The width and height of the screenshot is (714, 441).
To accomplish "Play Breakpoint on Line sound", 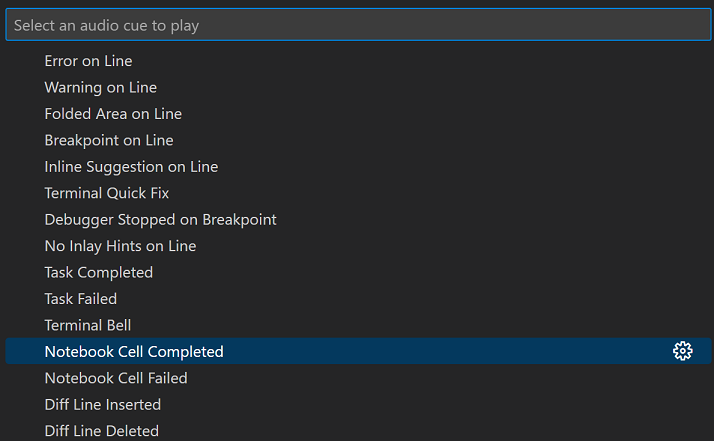I will (x=109, y=140).
